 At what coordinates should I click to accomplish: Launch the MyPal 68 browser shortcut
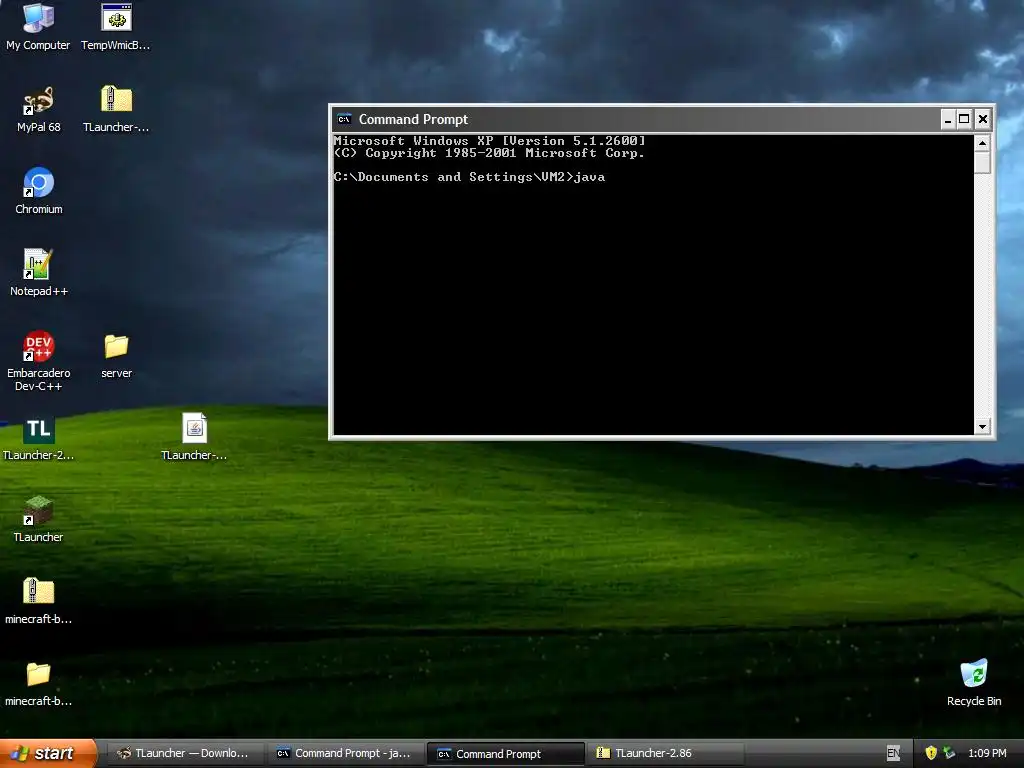[x=39, y=109]
